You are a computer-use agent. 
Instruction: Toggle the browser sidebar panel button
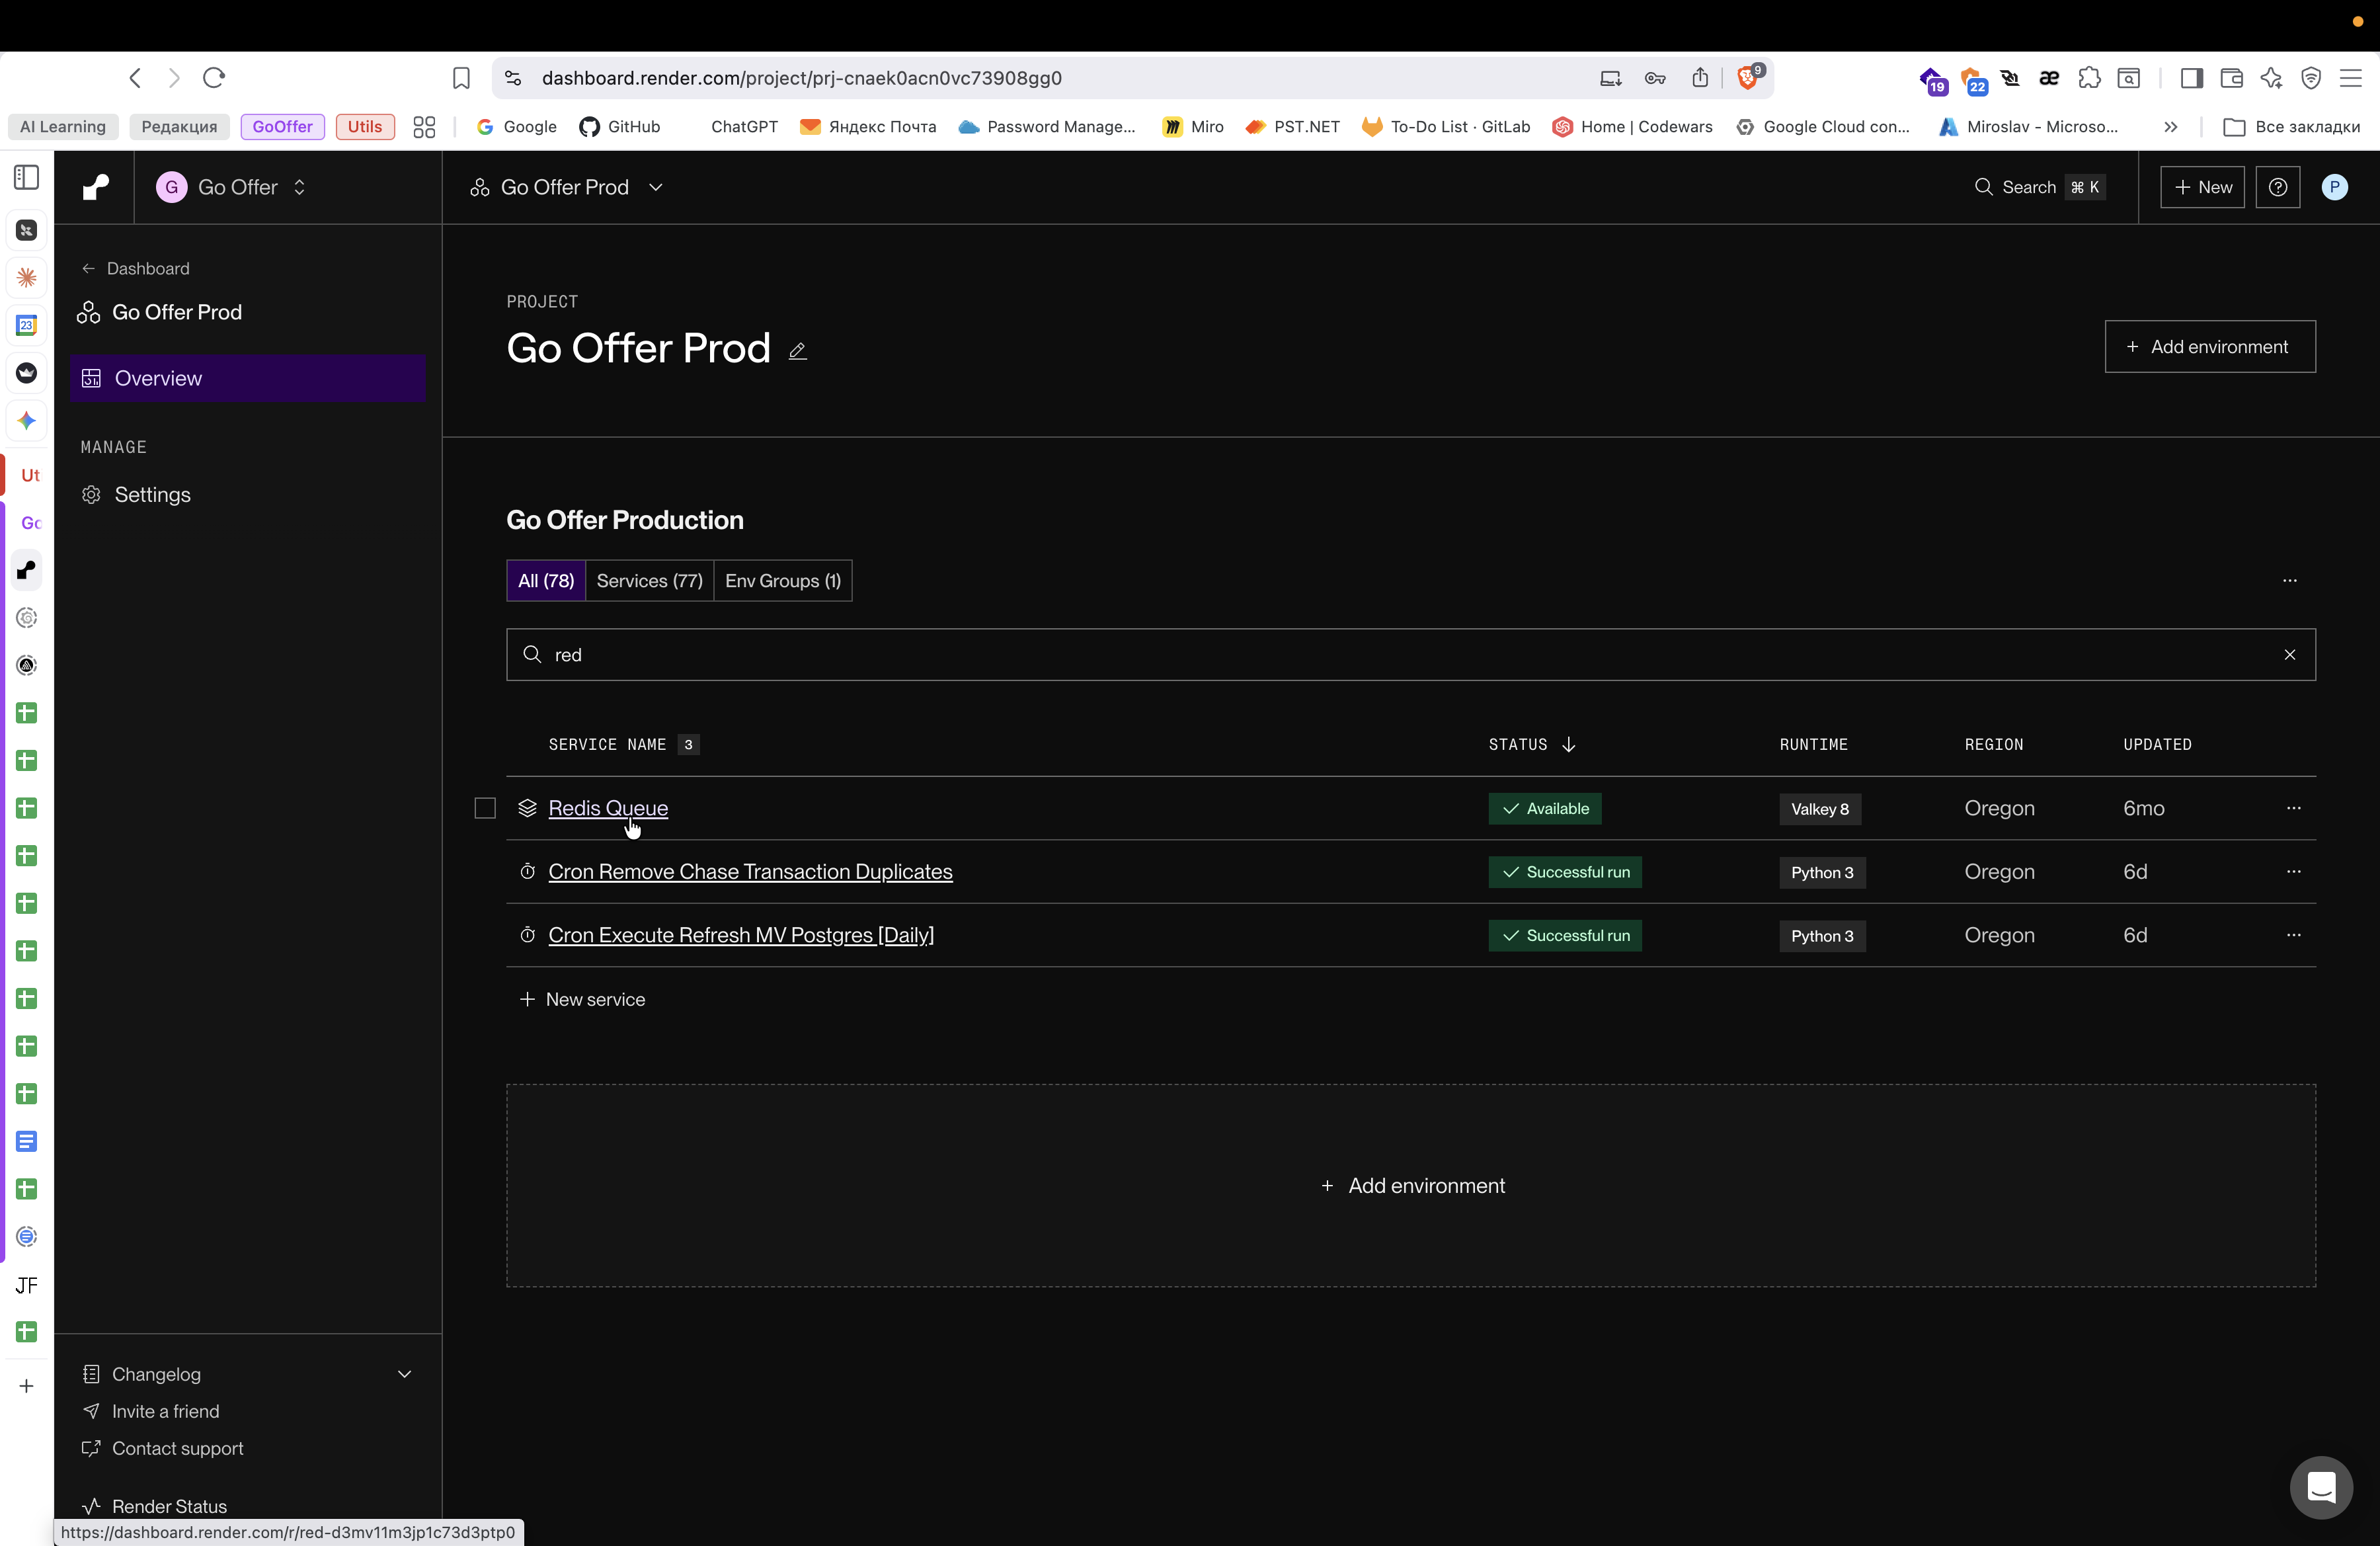click(2191, 78)
